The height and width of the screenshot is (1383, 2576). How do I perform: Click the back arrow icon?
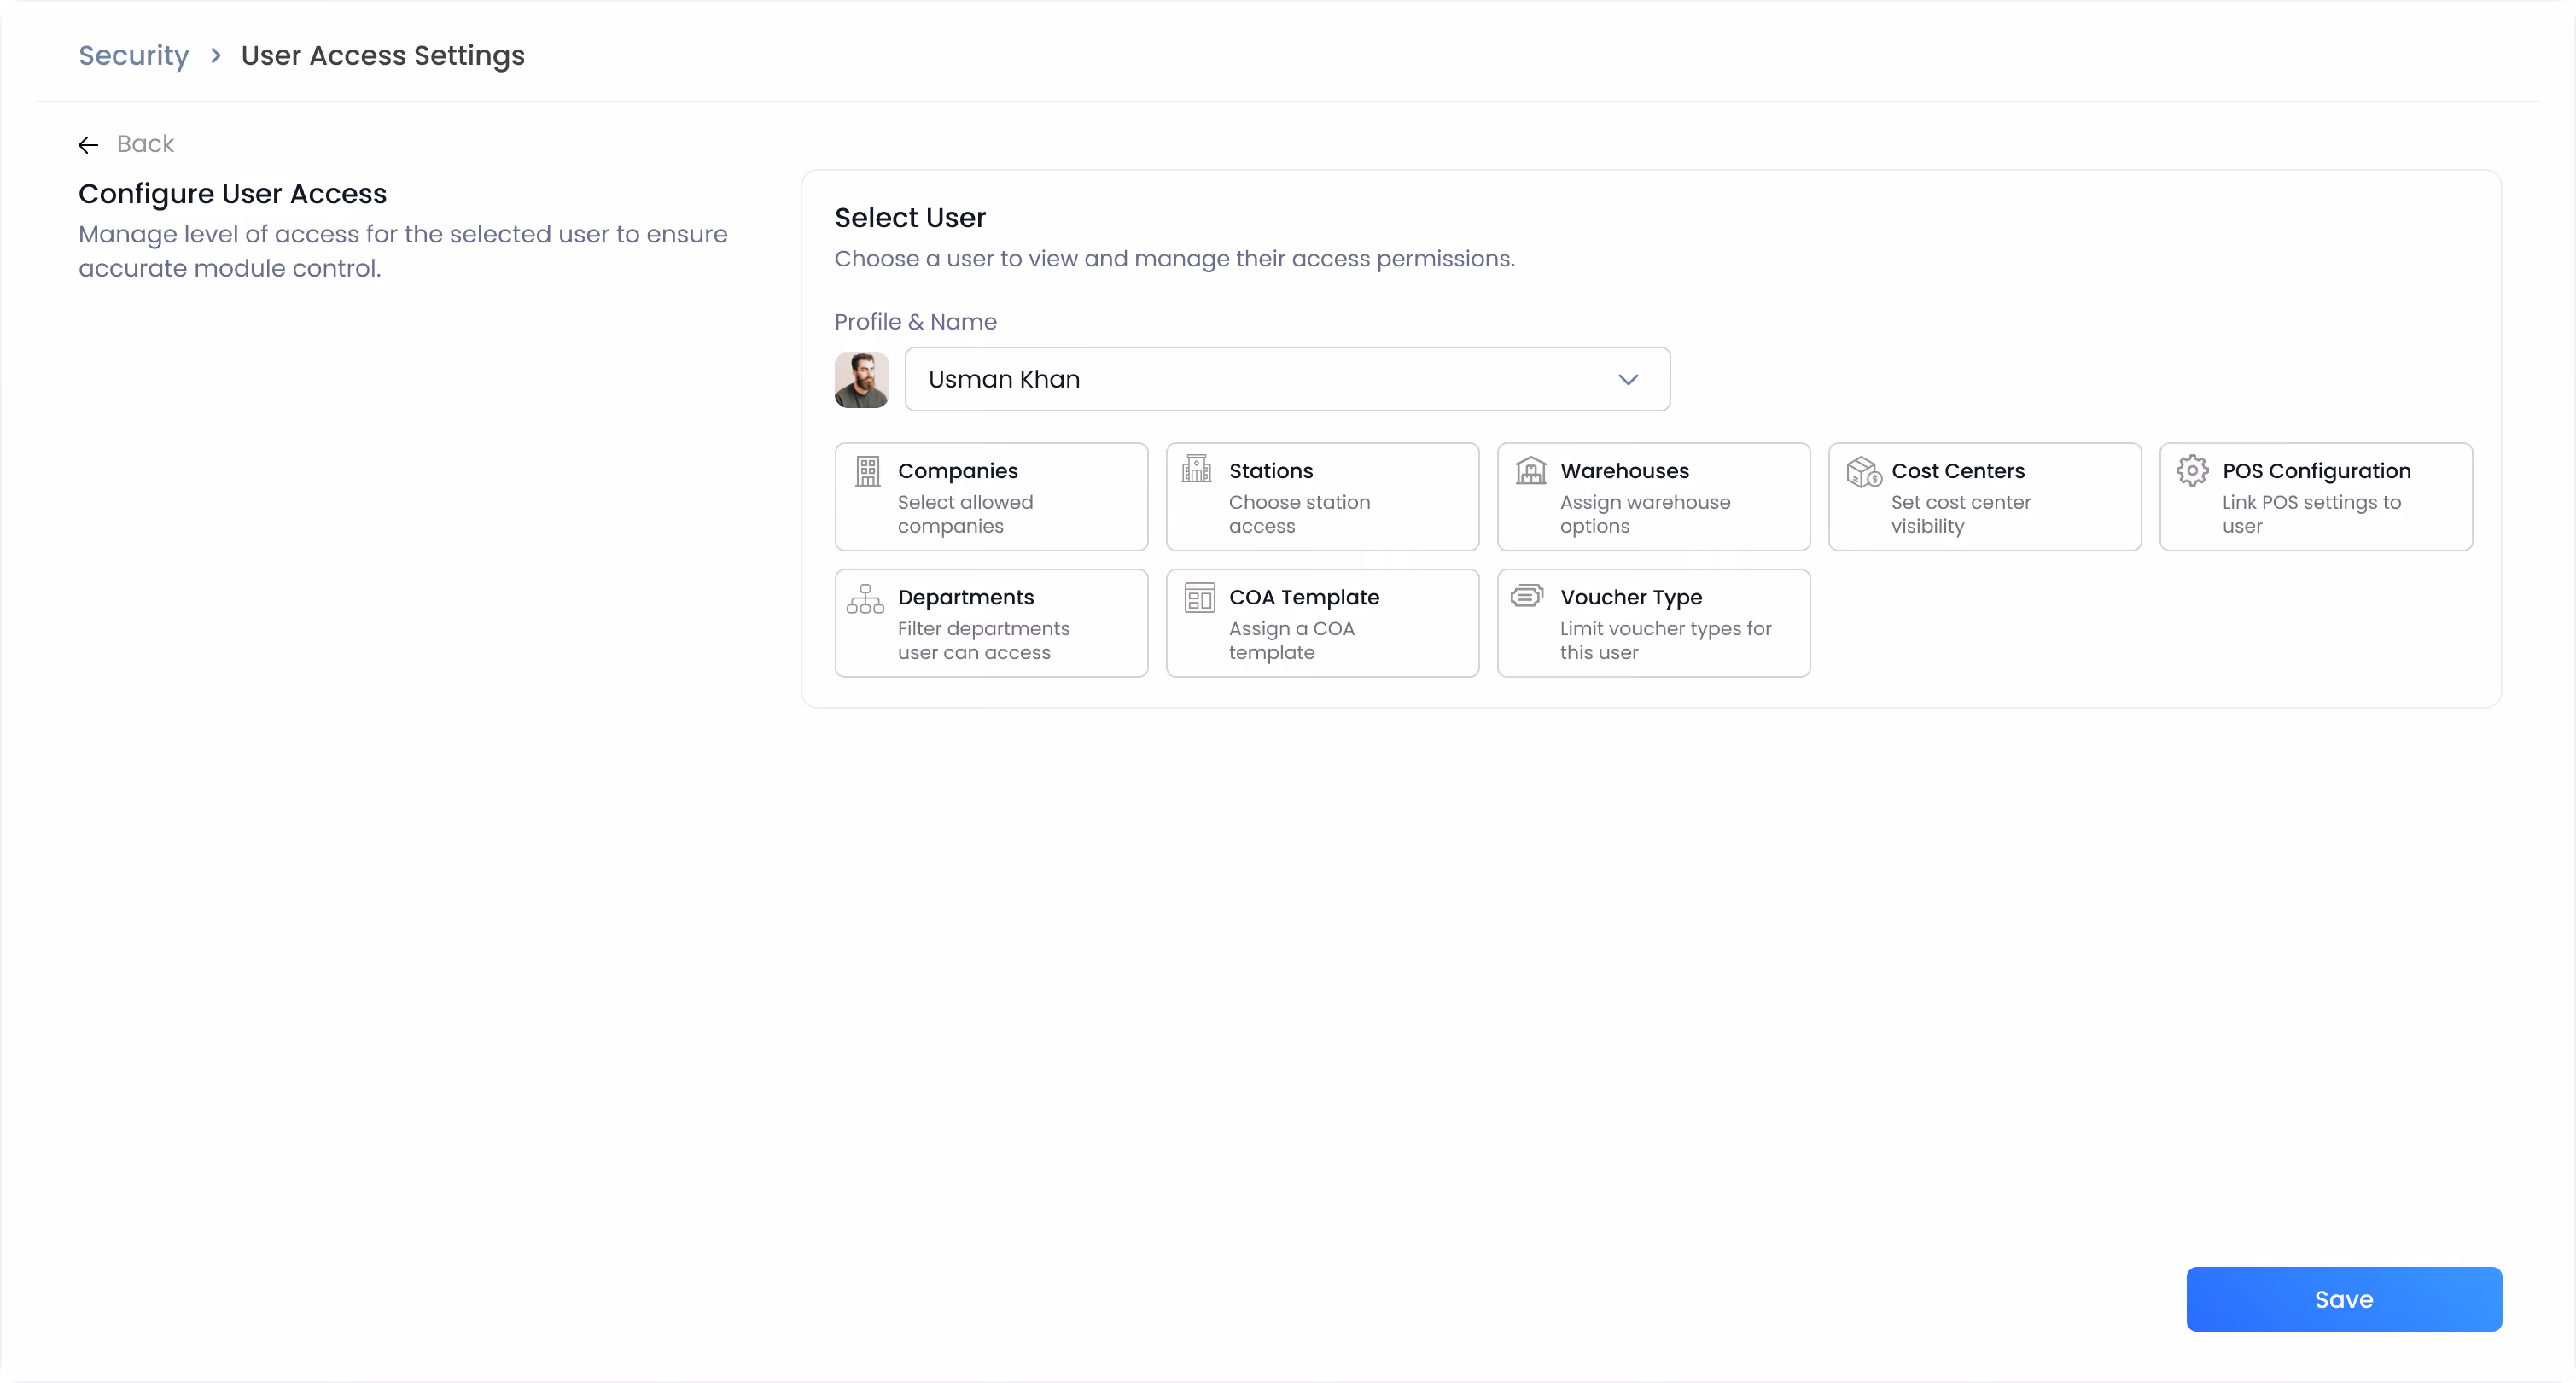tap(88, 145)
